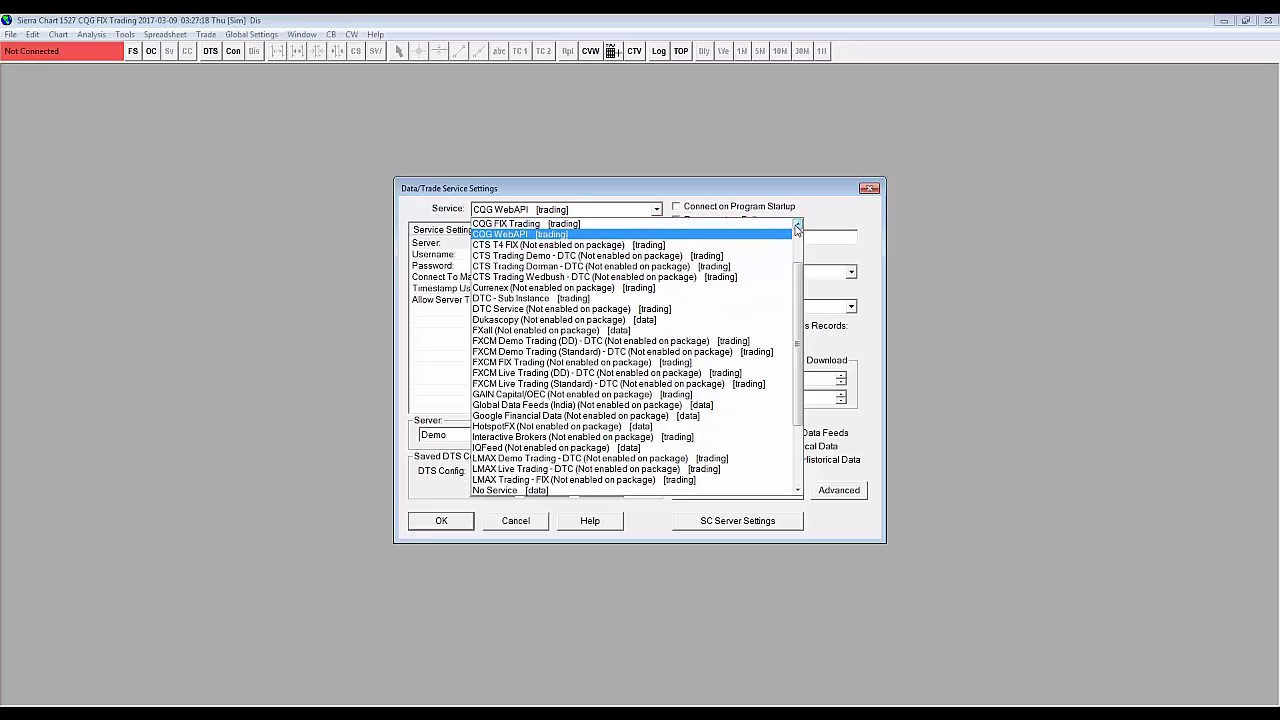Viewport: 1280px width, 720px height.
Task: Select CTS Trading Wedbush - DTC entry
Action: [632, 277]
